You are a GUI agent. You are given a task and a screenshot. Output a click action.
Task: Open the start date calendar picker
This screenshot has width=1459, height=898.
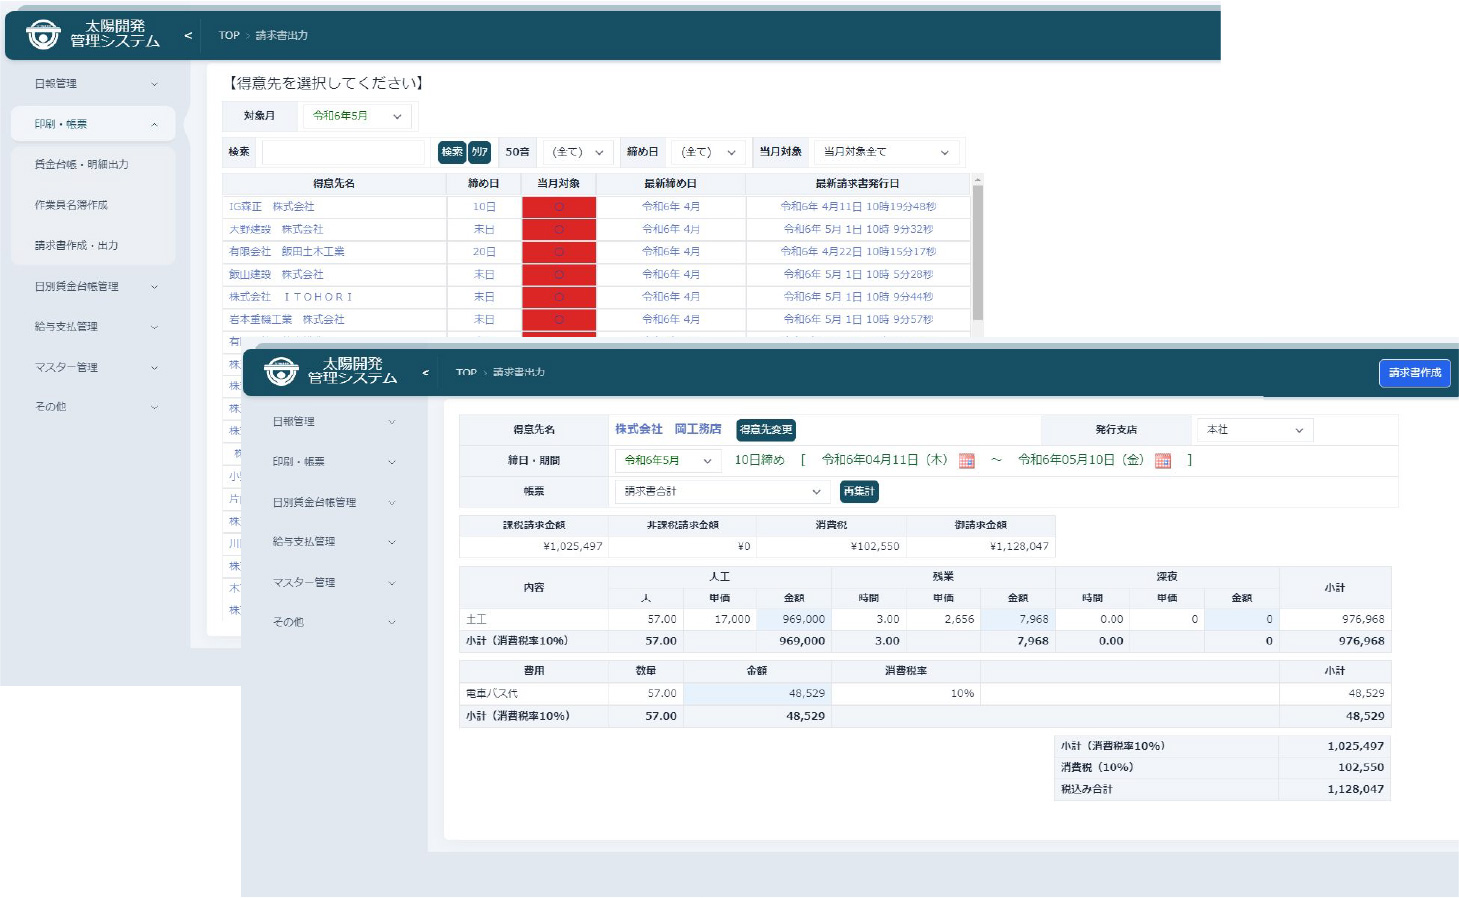[x=966, y=461]
